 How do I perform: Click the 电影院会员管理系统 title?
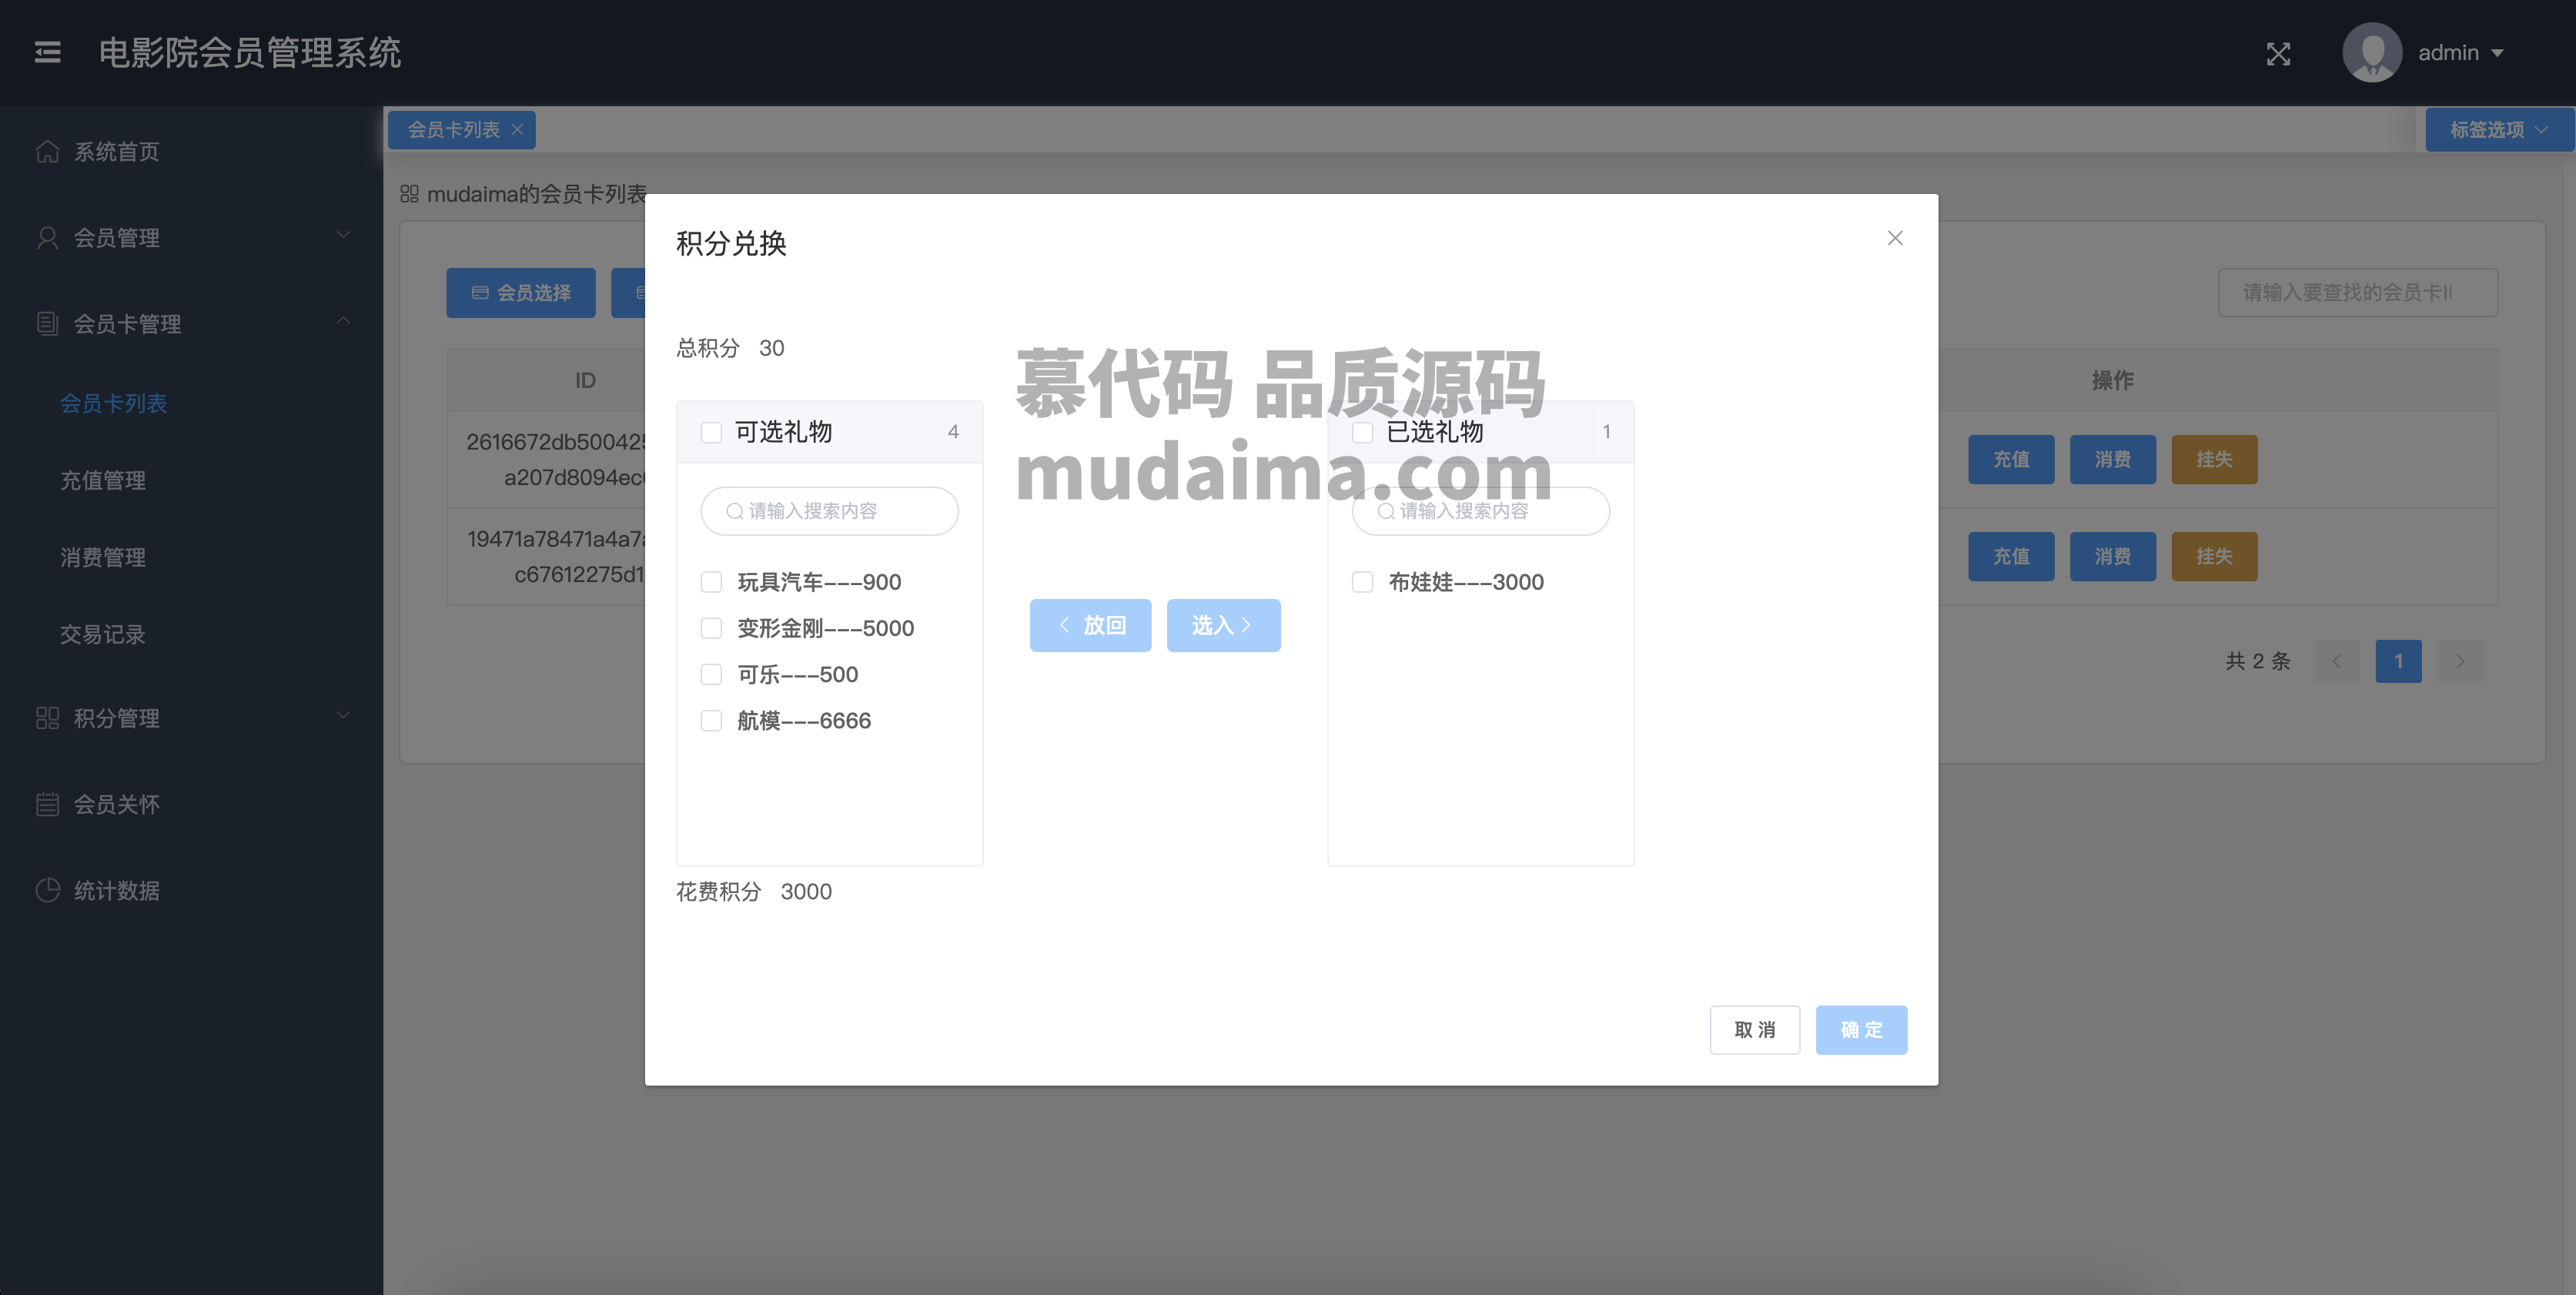coord(250,52)
